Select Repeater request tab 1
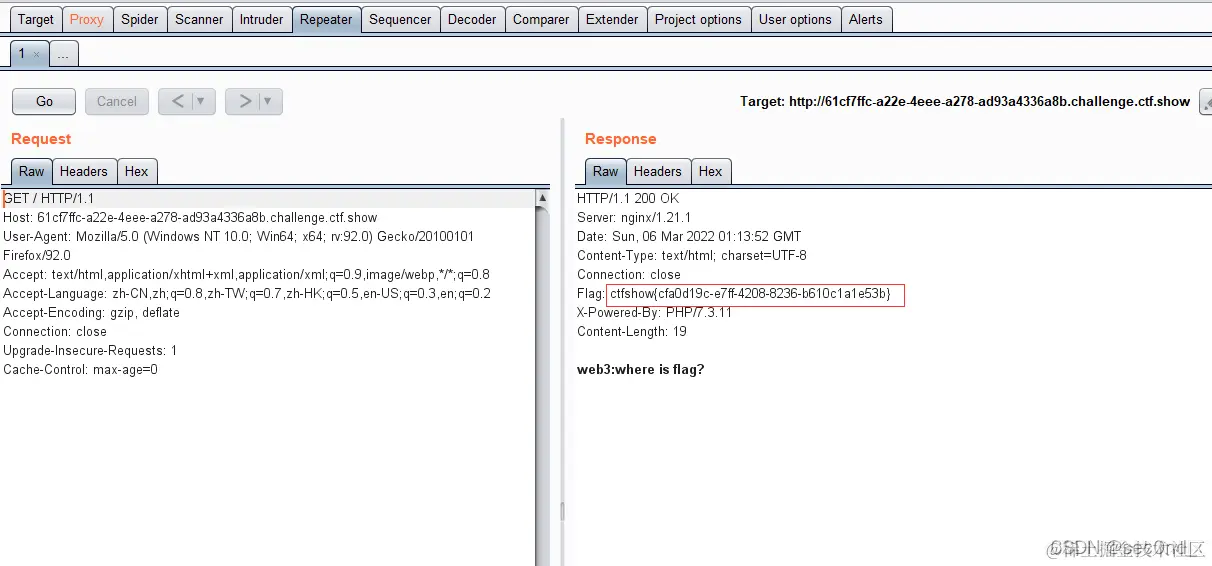This screenshot has width=1212, height=566. (22, 54)
